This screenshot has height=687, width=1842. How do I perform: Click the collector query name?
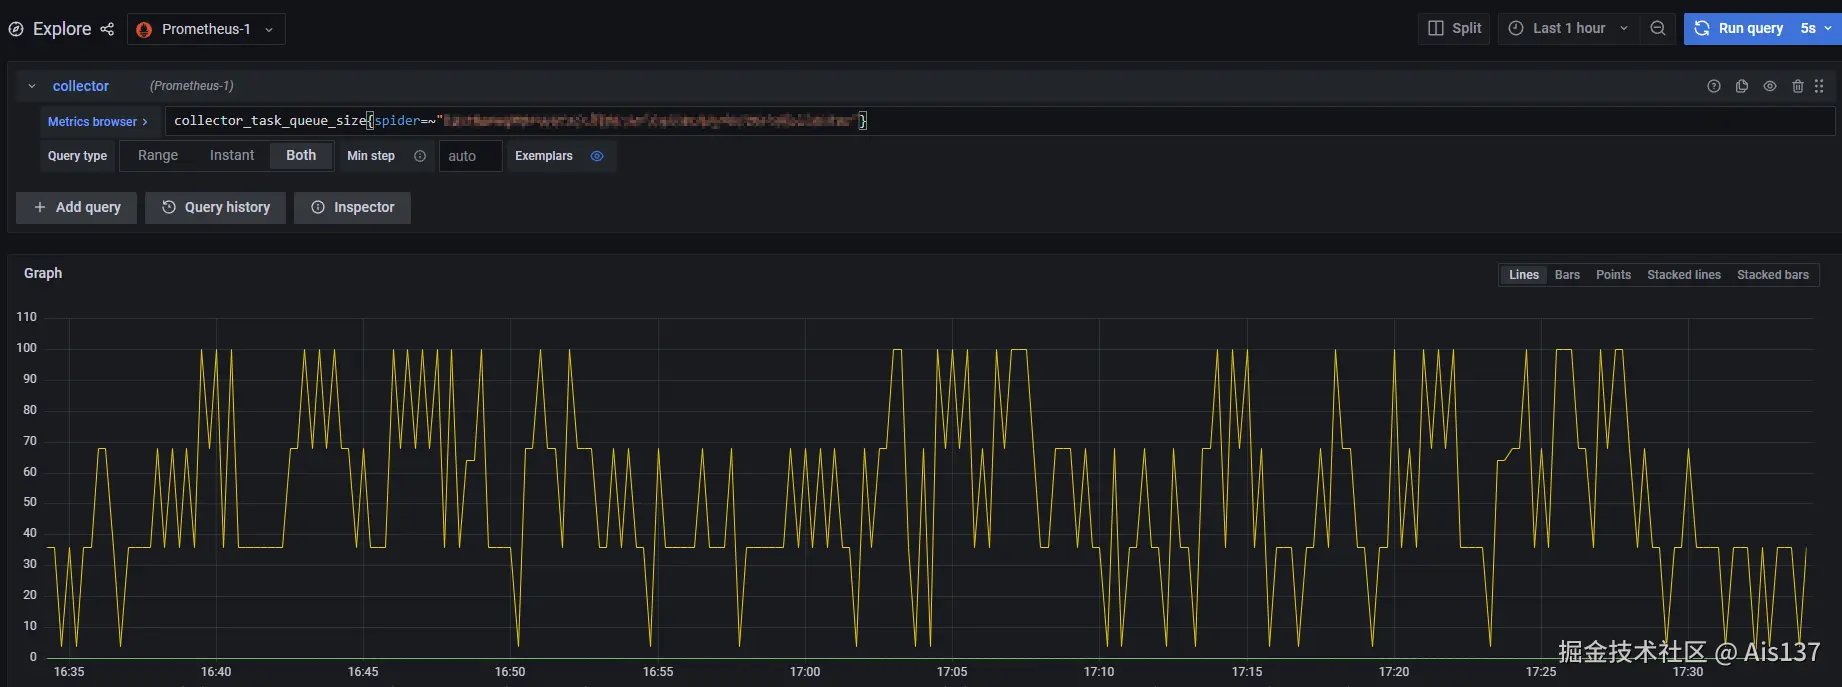(x=81, y=86)
